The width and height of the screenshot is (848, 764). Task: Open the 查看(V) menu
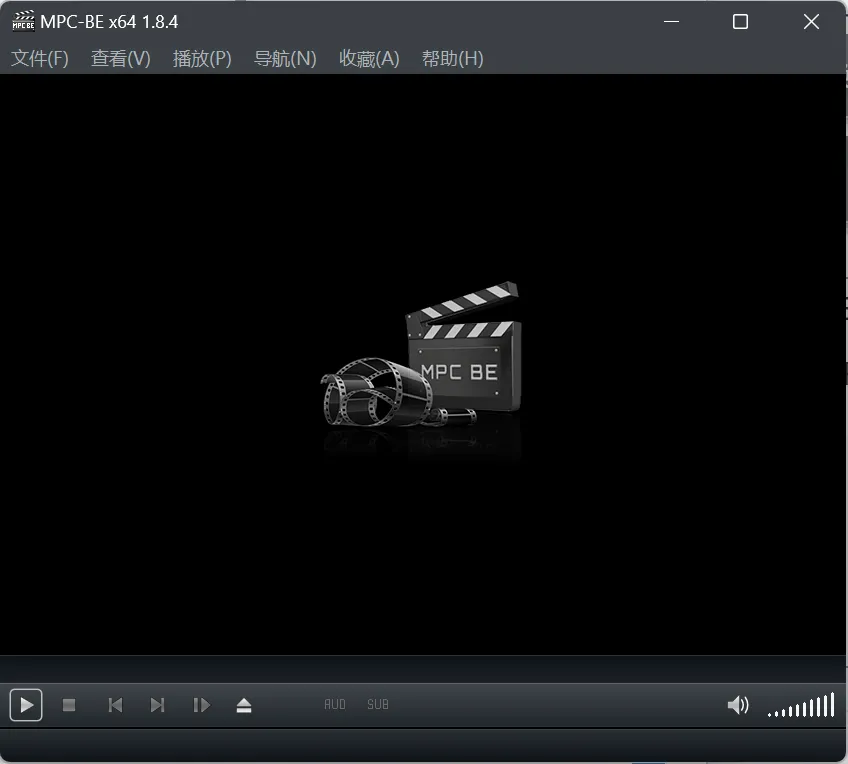(x=121, y=59)
